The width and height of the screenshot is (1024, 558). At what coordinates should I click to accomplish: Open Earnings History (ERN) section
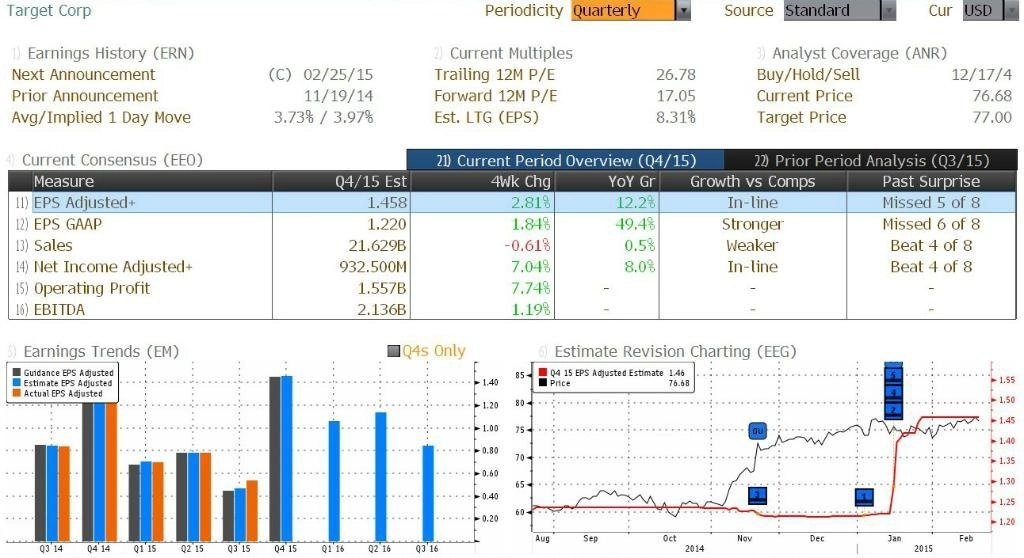[110, 54]
